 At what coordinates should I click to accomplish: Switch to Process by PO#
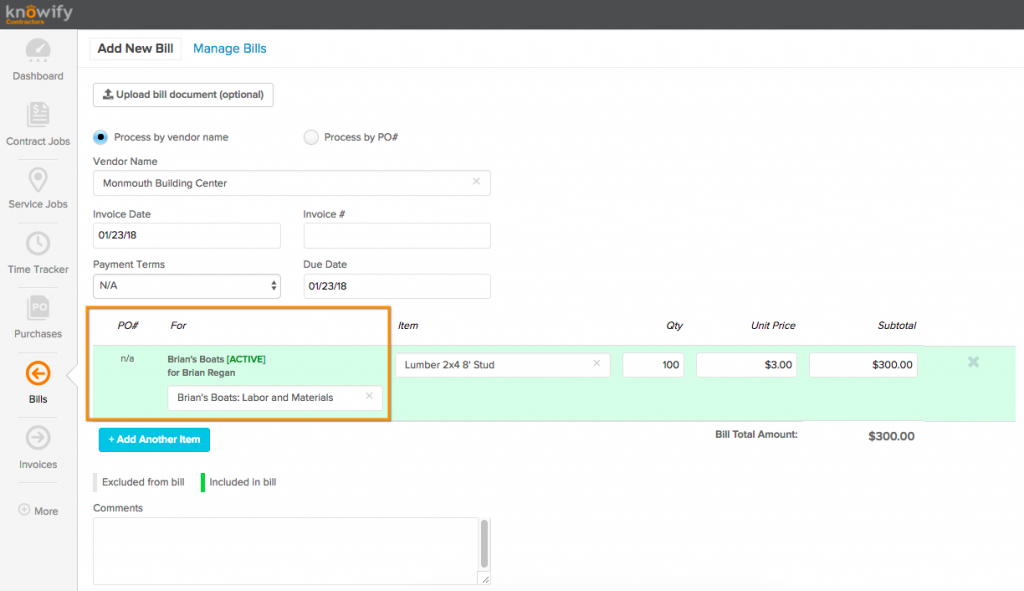pyautogui.click(x=311, y=138)
